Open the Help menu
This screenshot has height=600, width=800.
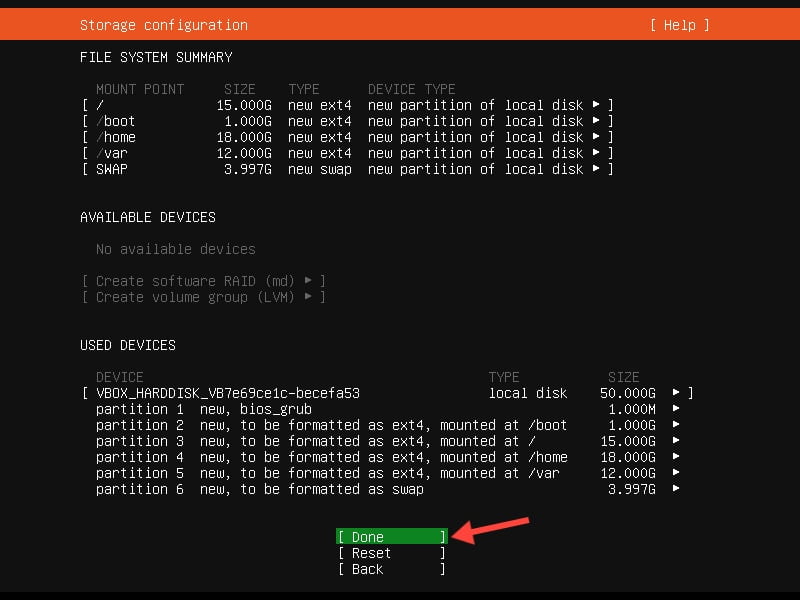(x=679, y=25)
